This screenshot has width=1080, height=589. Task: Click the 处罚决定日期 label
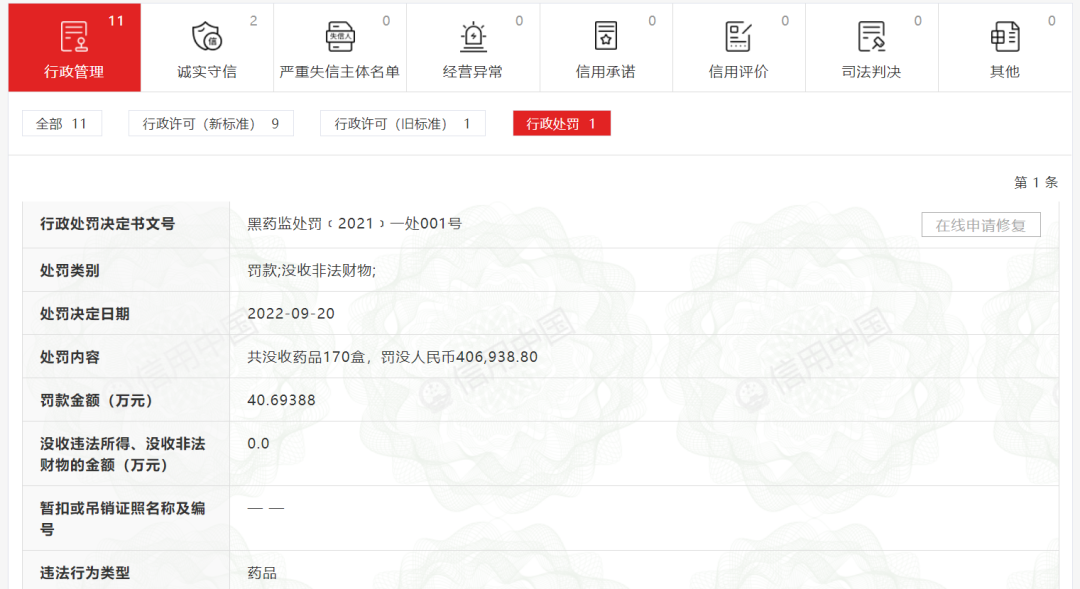pyautogui.click(x=85, y=314)
